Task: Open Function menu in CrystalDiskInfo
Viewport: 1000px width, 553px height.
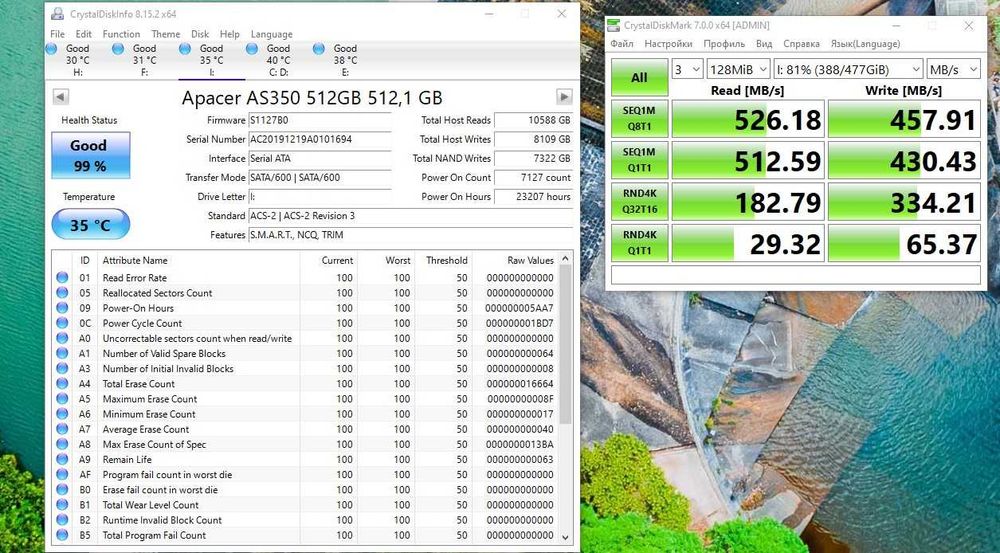Action: pyautogui.click(x=121, y=34)
